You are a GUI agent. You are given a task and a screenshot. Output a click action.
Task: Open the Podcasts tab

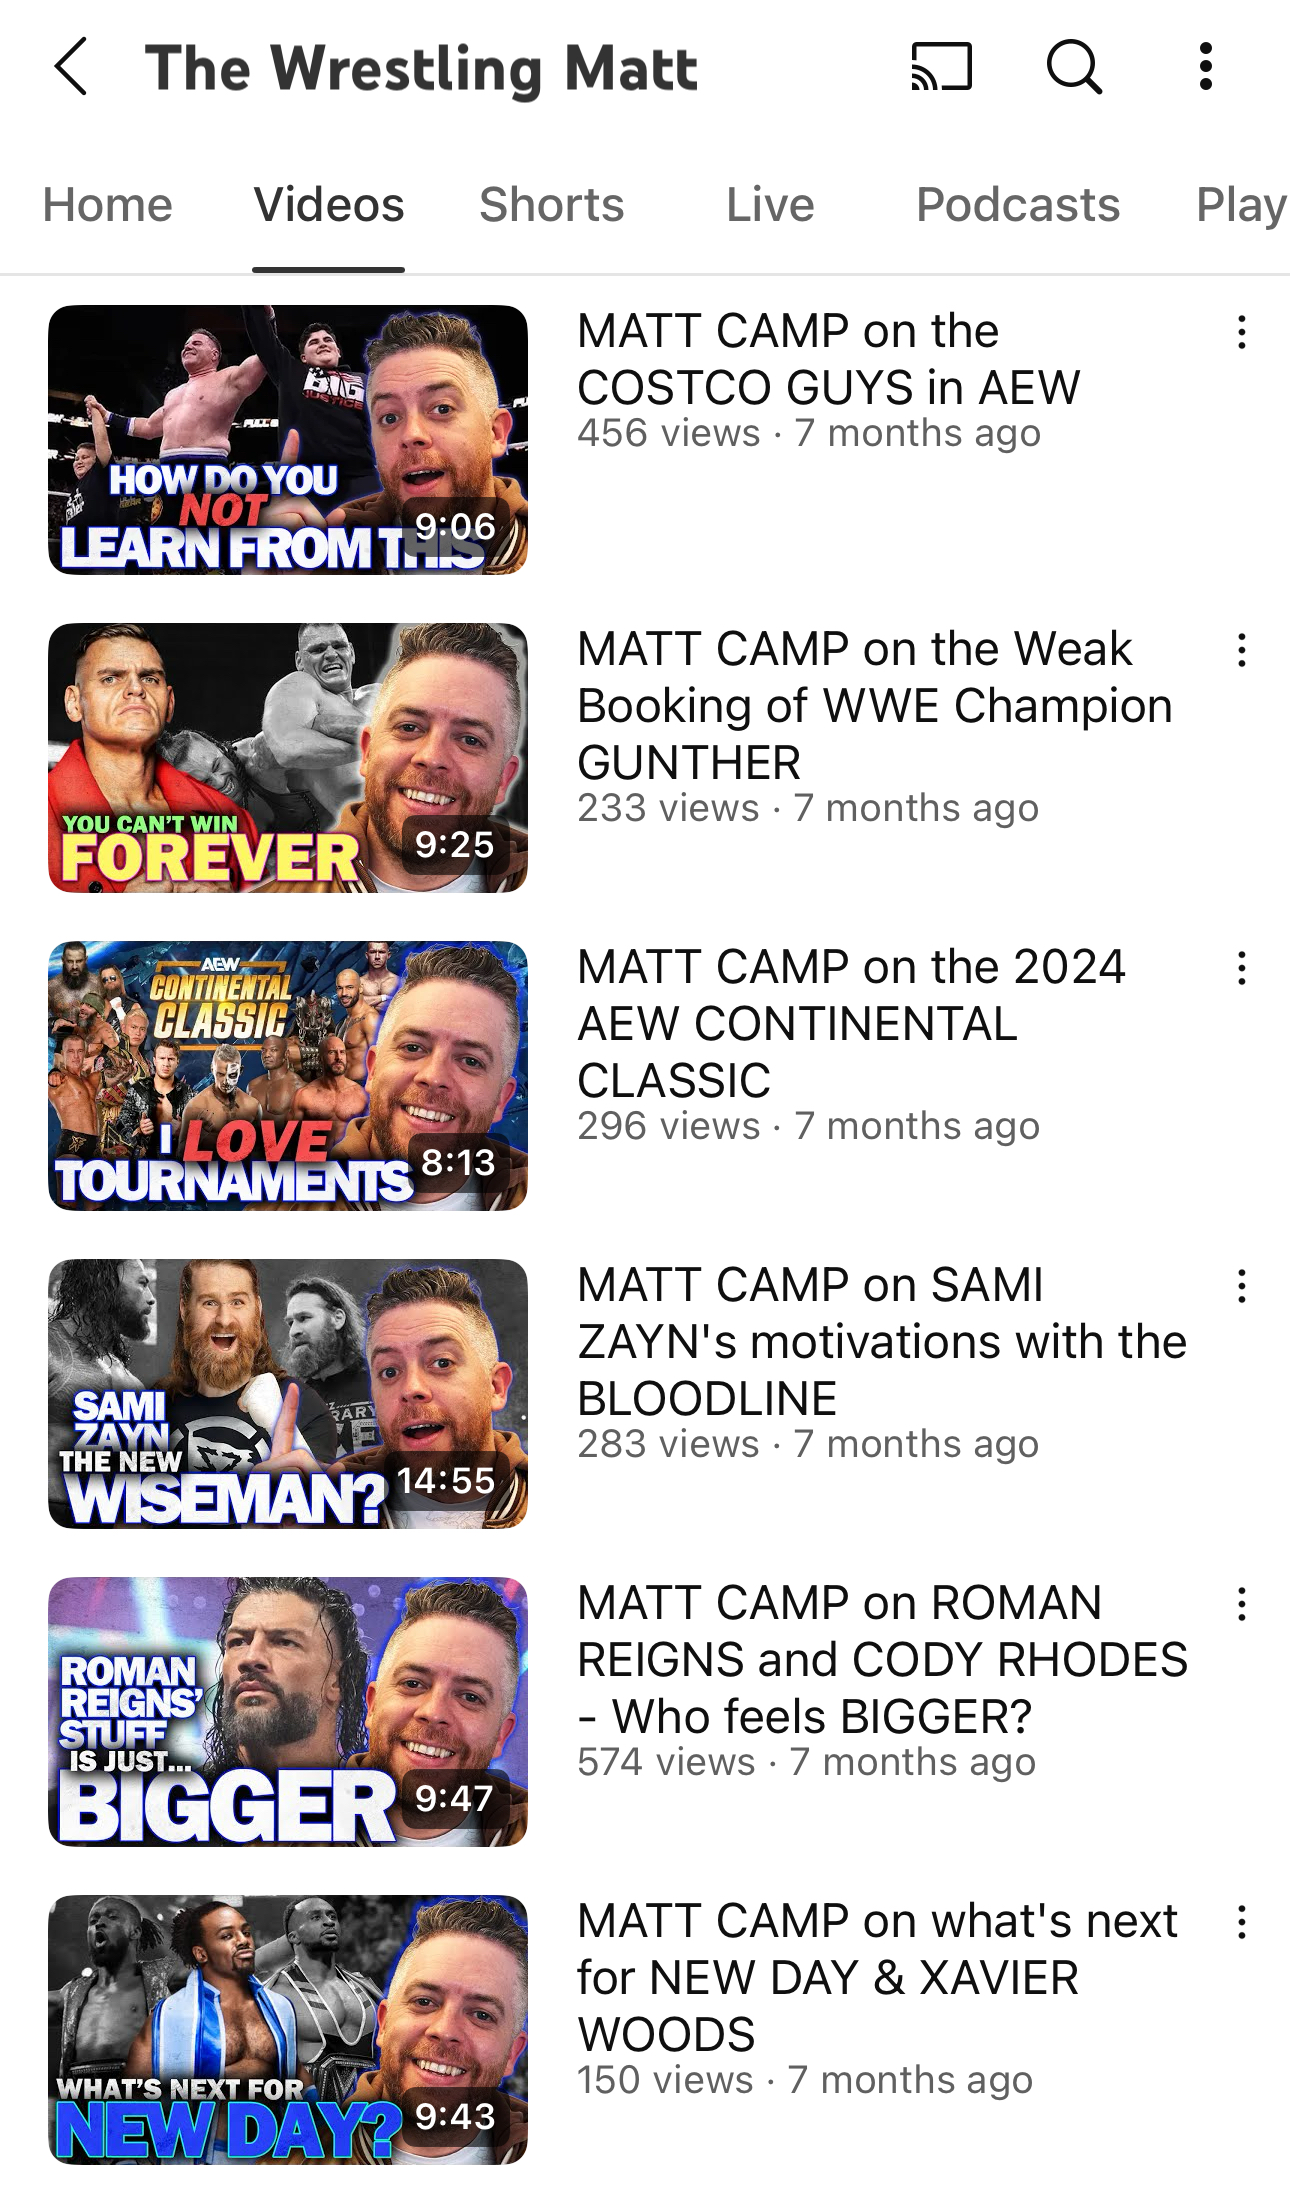tap(1018, 205)
